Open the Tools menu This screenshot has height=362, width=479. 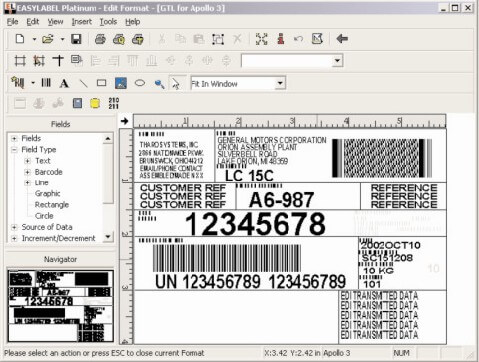coord(108,22)
